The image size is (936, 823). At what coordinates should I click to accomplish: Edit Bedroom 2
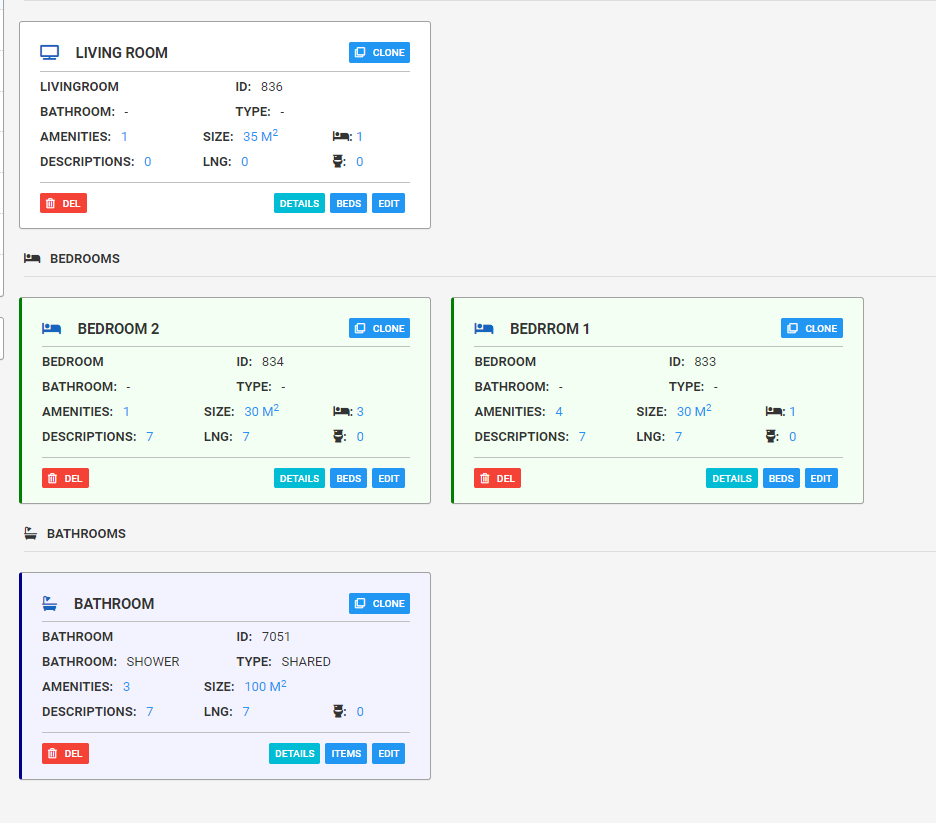[389, 478]
